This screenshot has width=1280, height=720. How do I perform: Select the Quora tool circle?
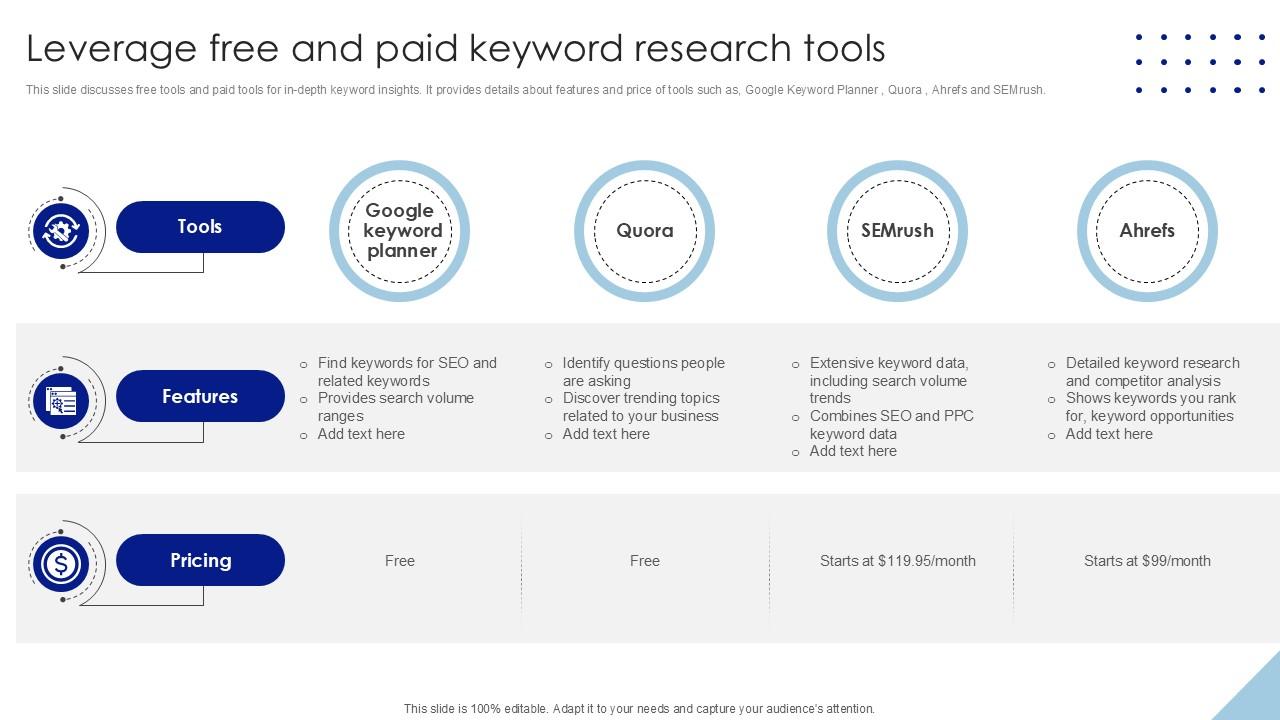[x=645, y=230]
